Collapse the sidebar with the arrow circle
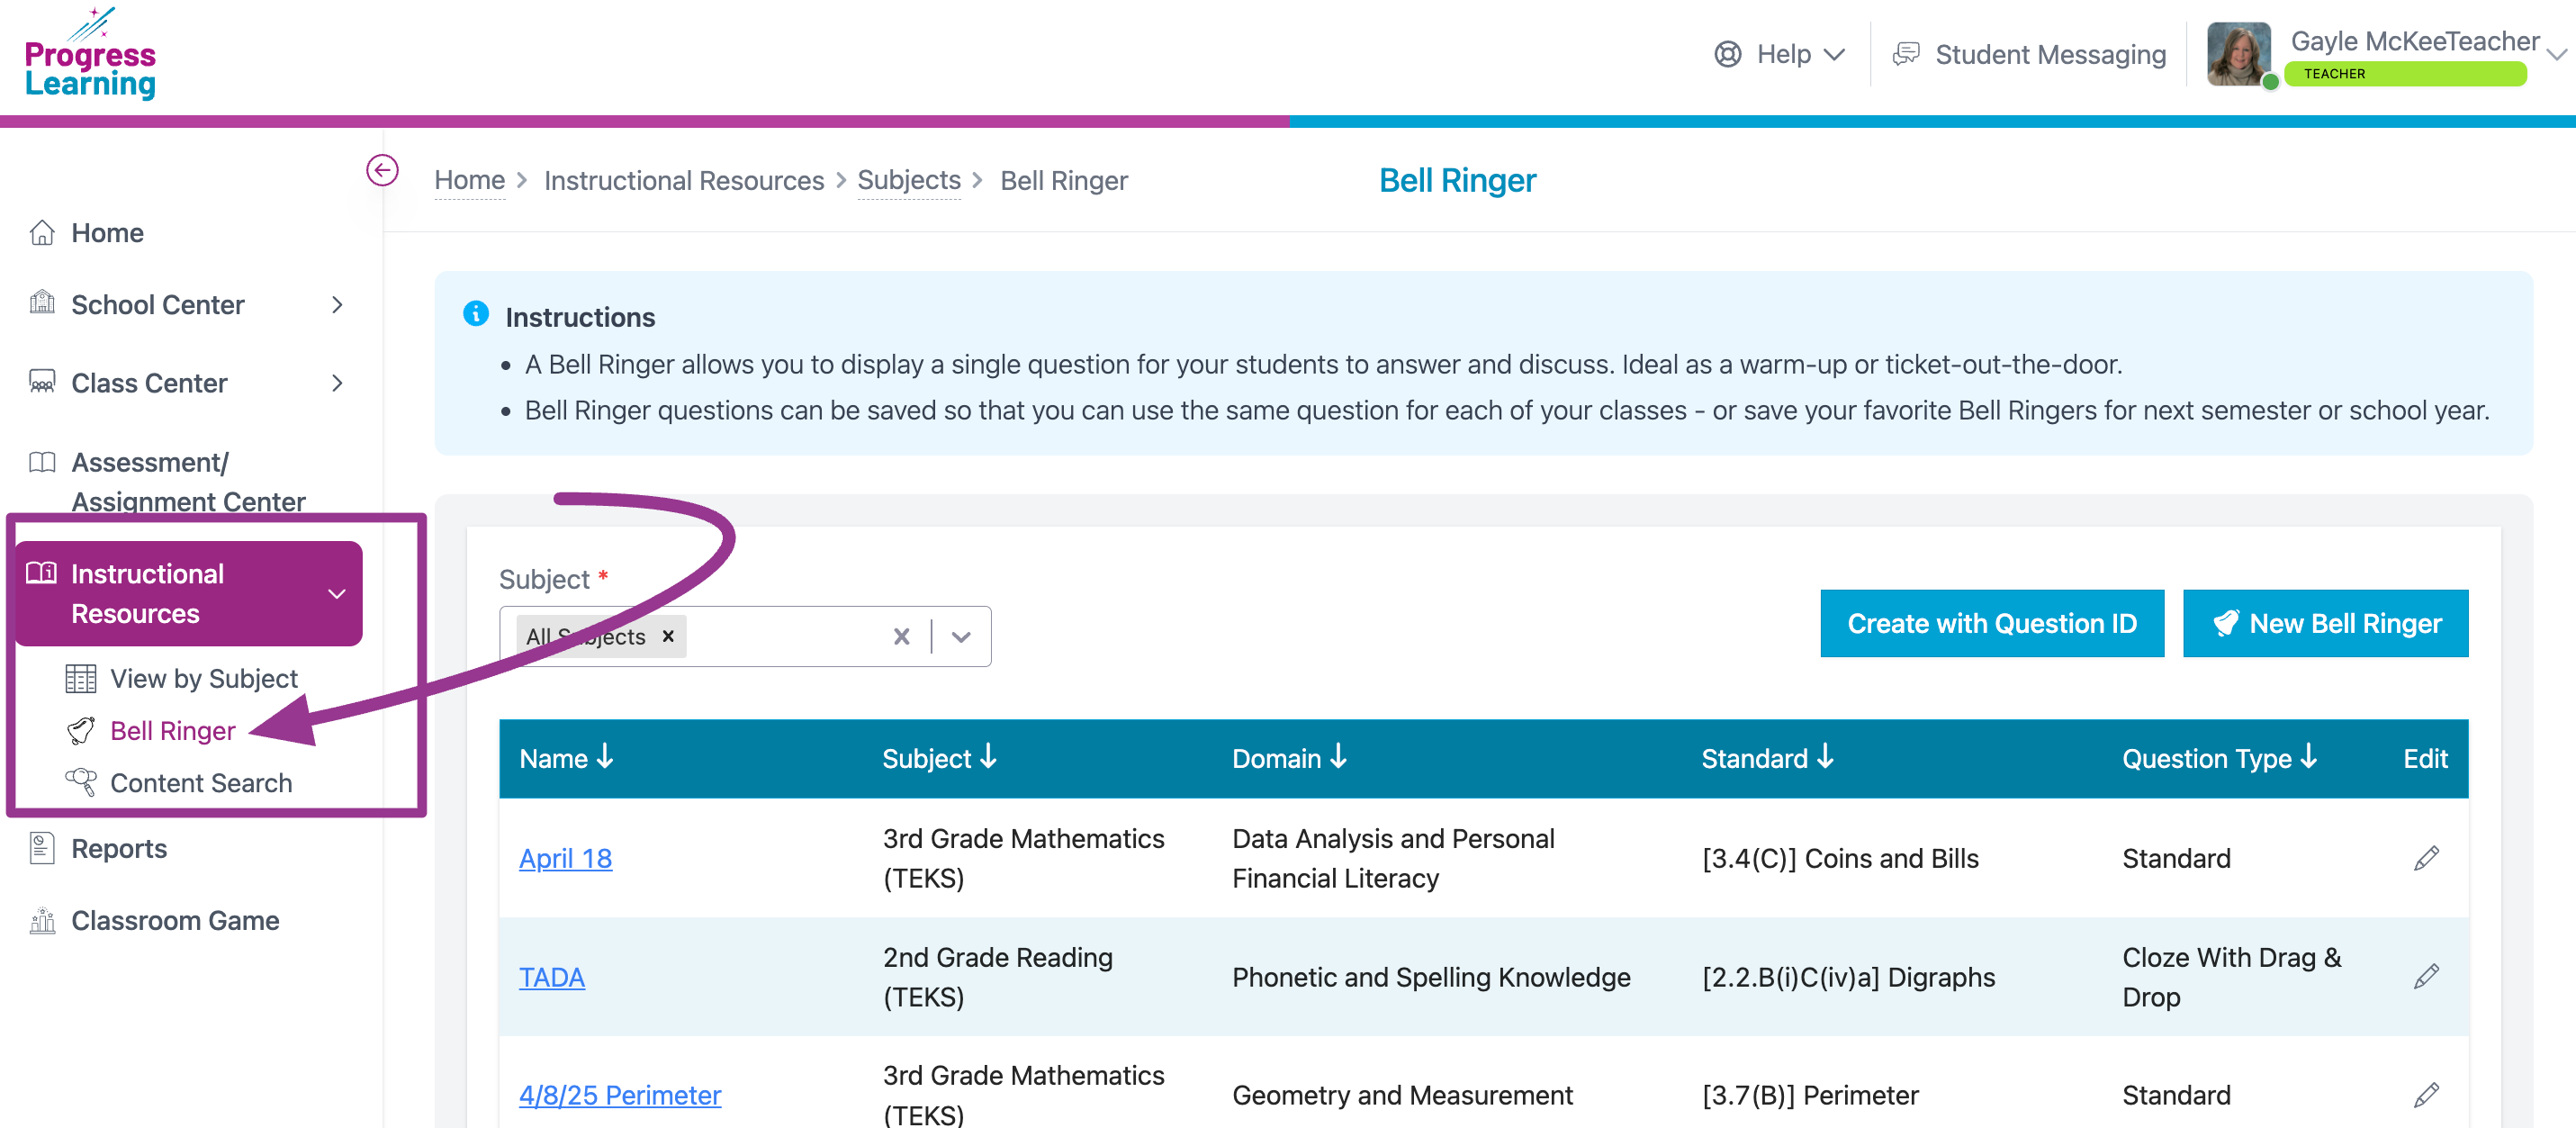The height and width of the screenshot is (1128, 2576). tap(382, 170)
